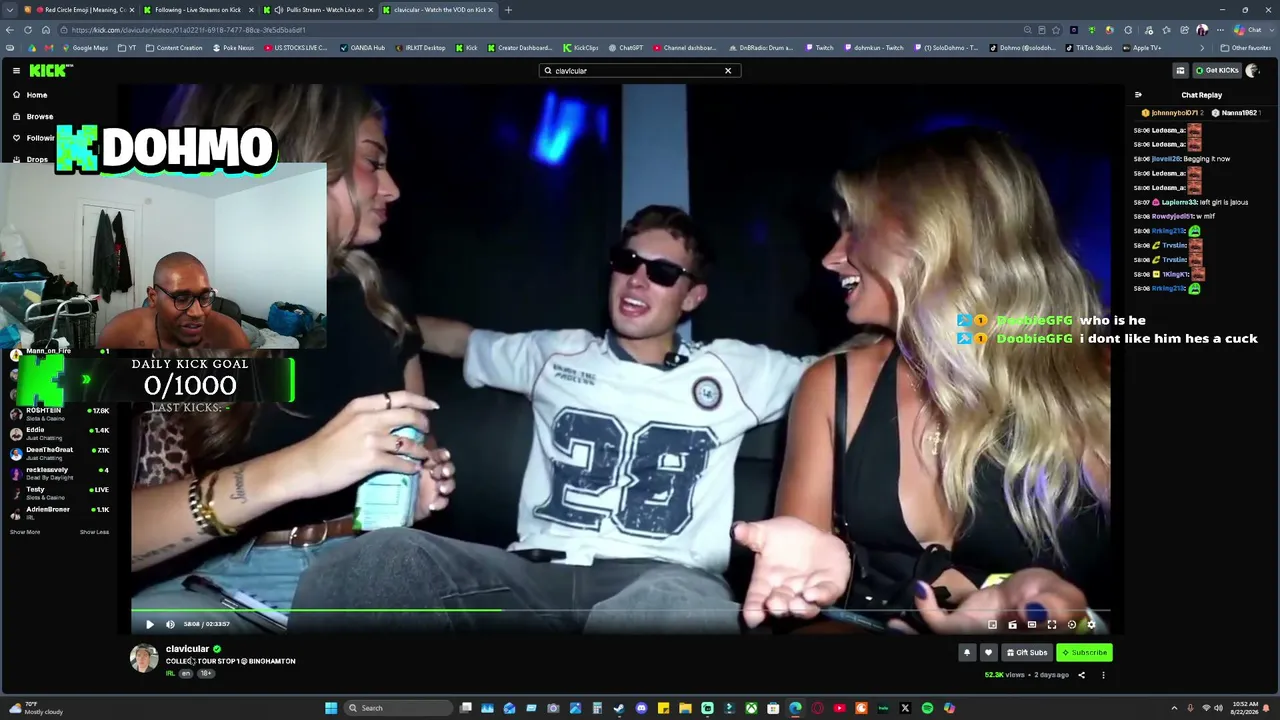The image size is (1280, 720).
Task: Click the browser address bar
Action: pos(540,30)
